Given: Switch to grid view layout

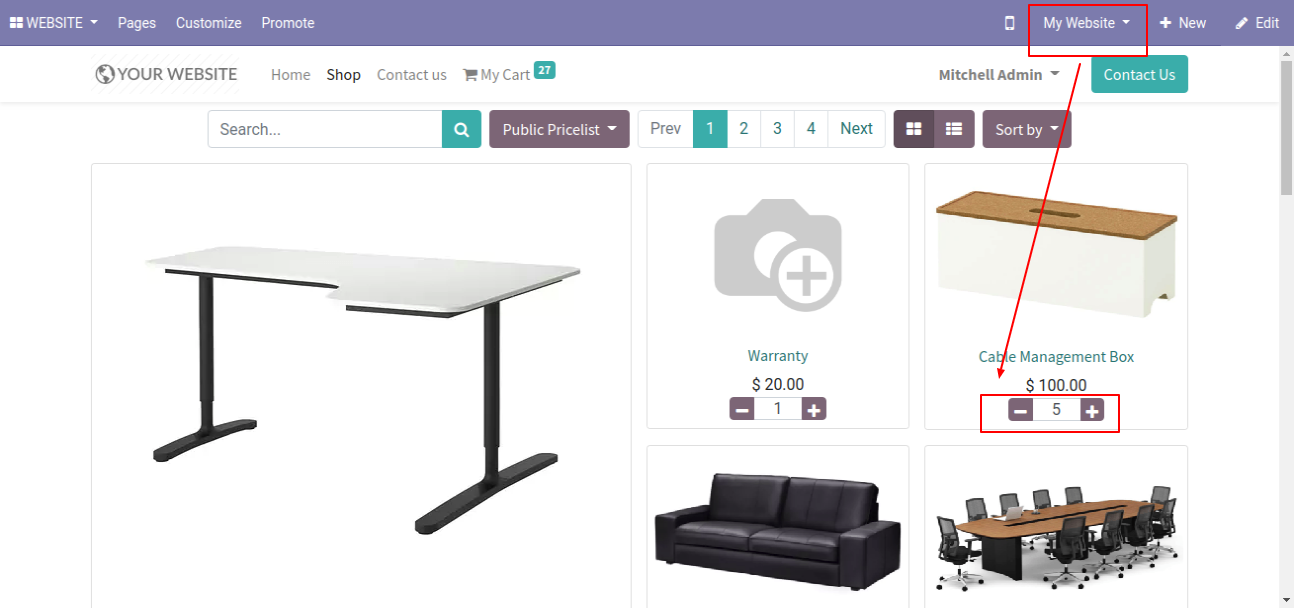Looking at the screenshot, I should point(914,129).
